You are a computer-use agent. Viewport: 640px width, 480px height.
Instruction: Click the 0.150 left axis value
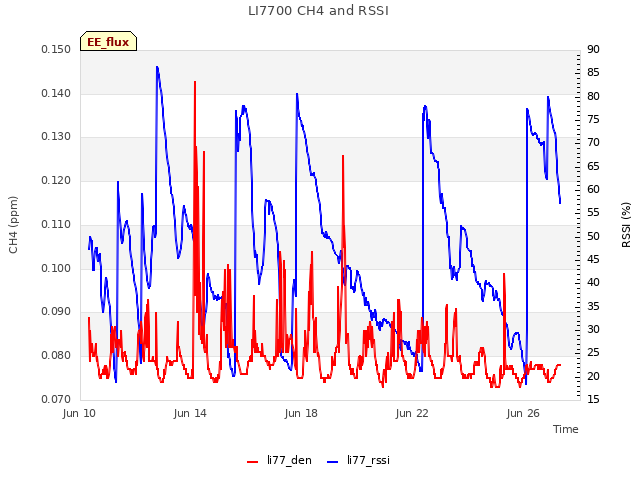point(56,50)
